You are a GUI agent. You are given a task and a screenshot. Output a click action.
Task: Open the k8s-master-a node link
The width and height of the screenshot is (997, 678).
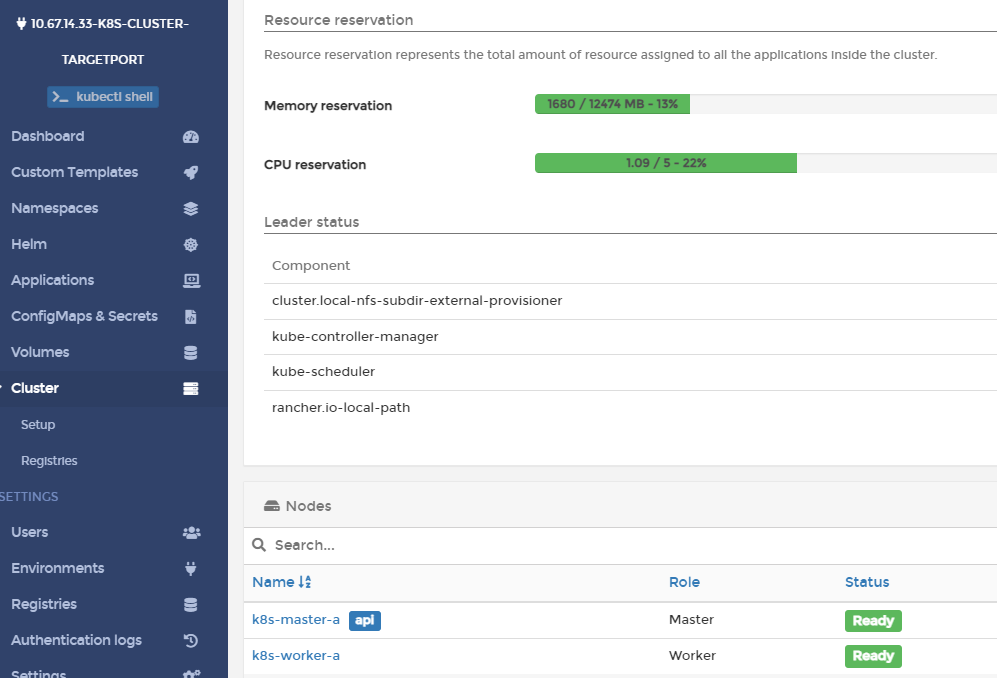(295, 620)
